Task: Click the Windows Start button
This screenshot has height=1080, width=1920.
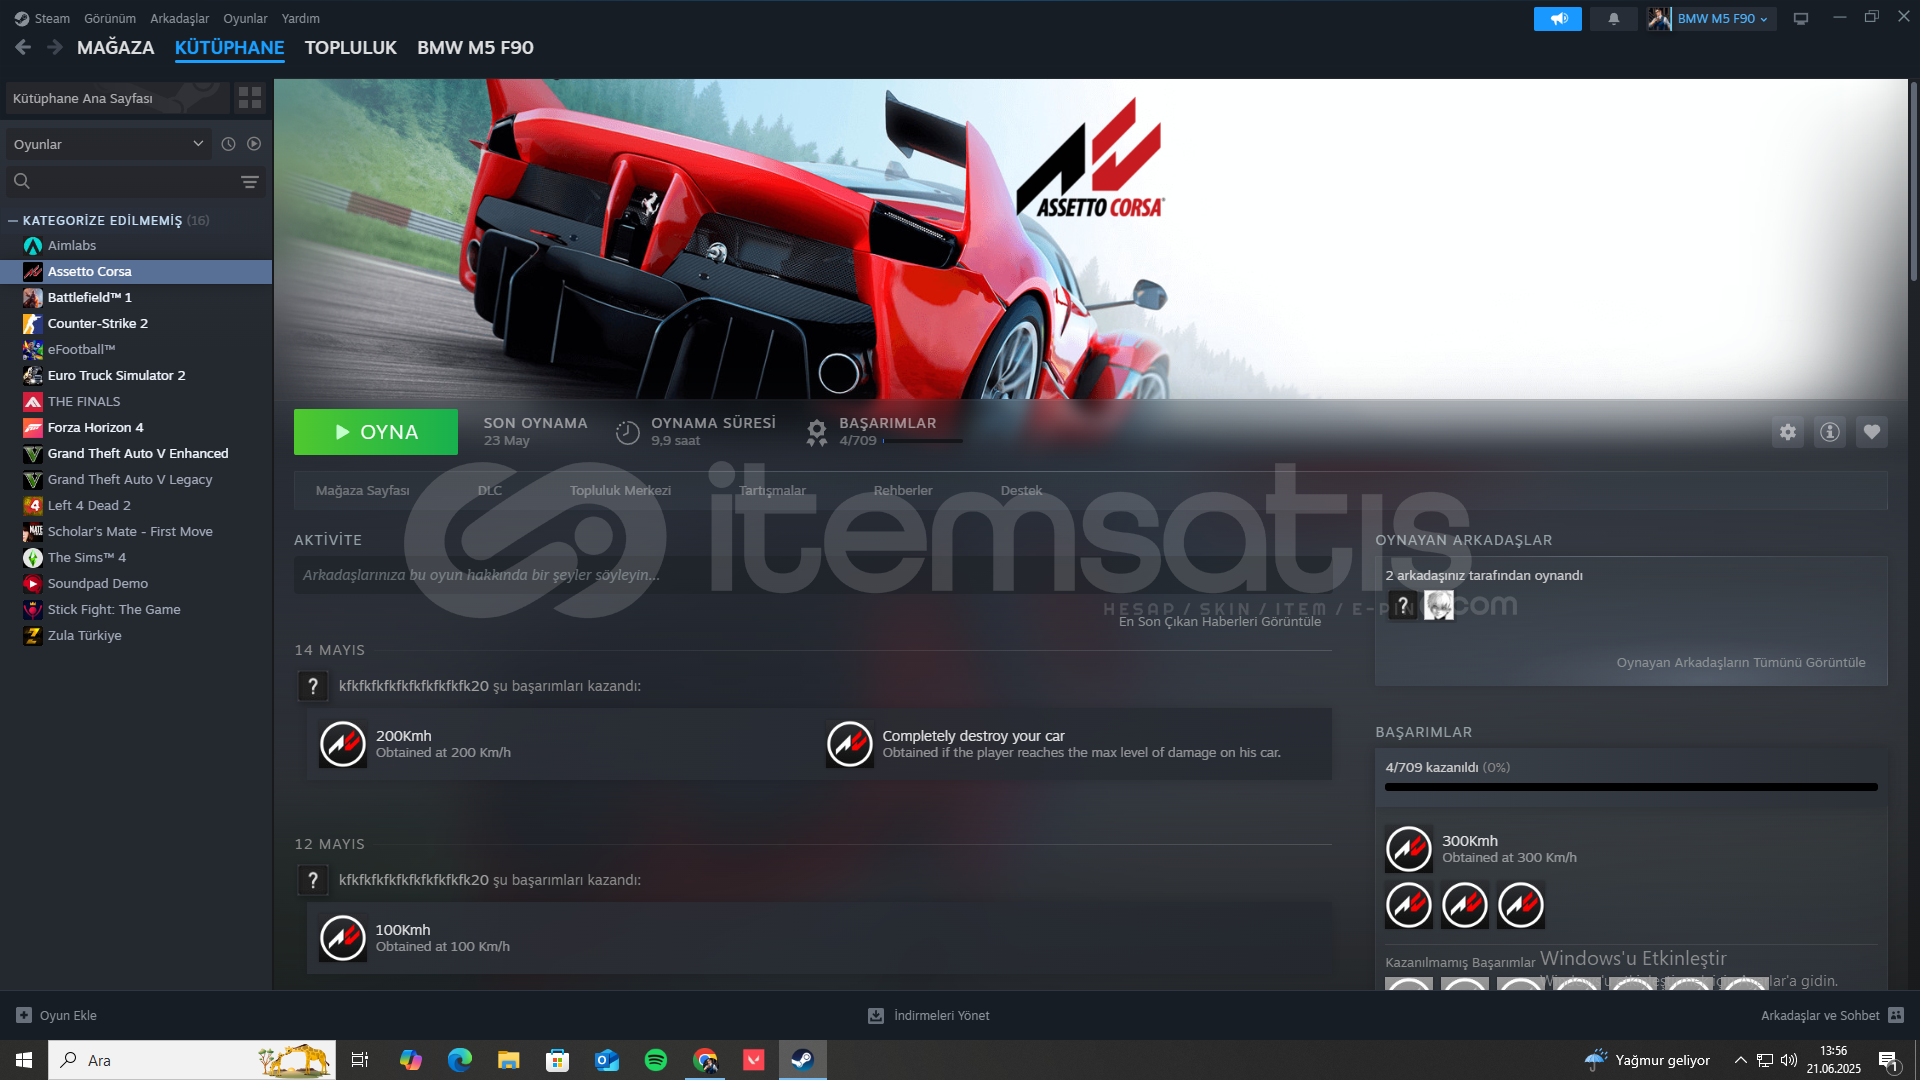Action: point(24,1060)
